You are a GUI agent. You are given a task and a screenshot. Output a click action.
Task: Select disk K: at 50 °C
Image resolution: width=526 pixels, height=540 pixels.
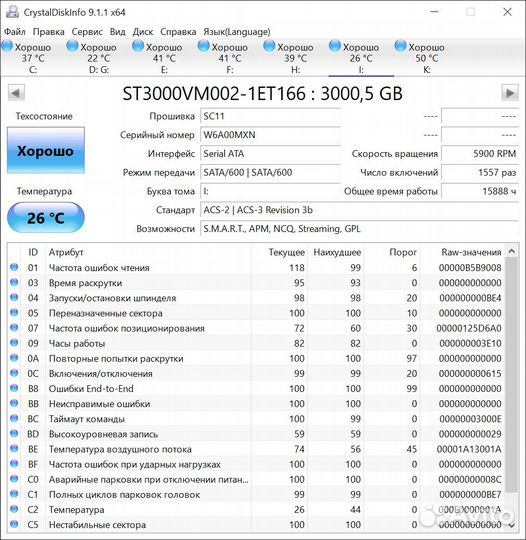[427, 58]
